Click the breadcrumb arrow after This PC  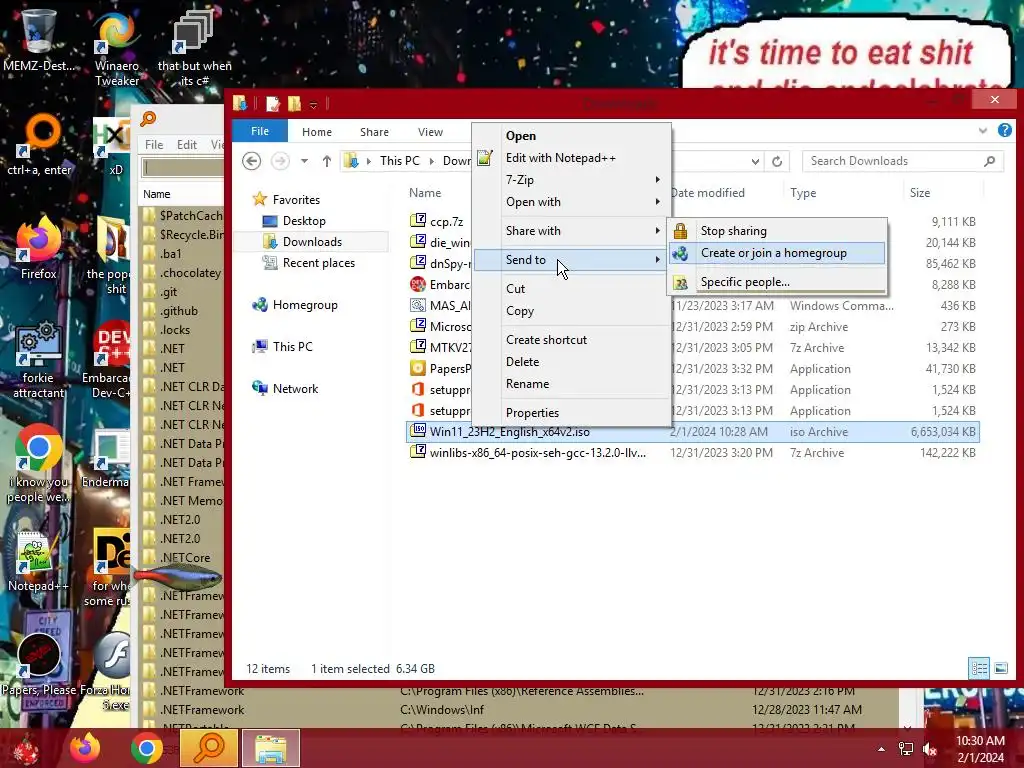pos(432,161)
